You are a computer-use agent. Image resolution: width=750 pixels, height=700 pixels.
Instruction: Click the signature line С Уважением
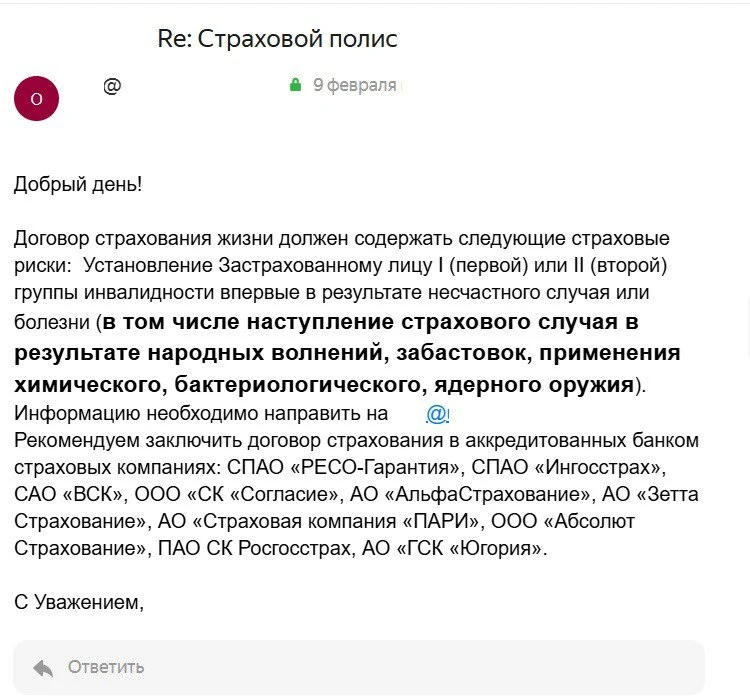[x=79, y=602]
